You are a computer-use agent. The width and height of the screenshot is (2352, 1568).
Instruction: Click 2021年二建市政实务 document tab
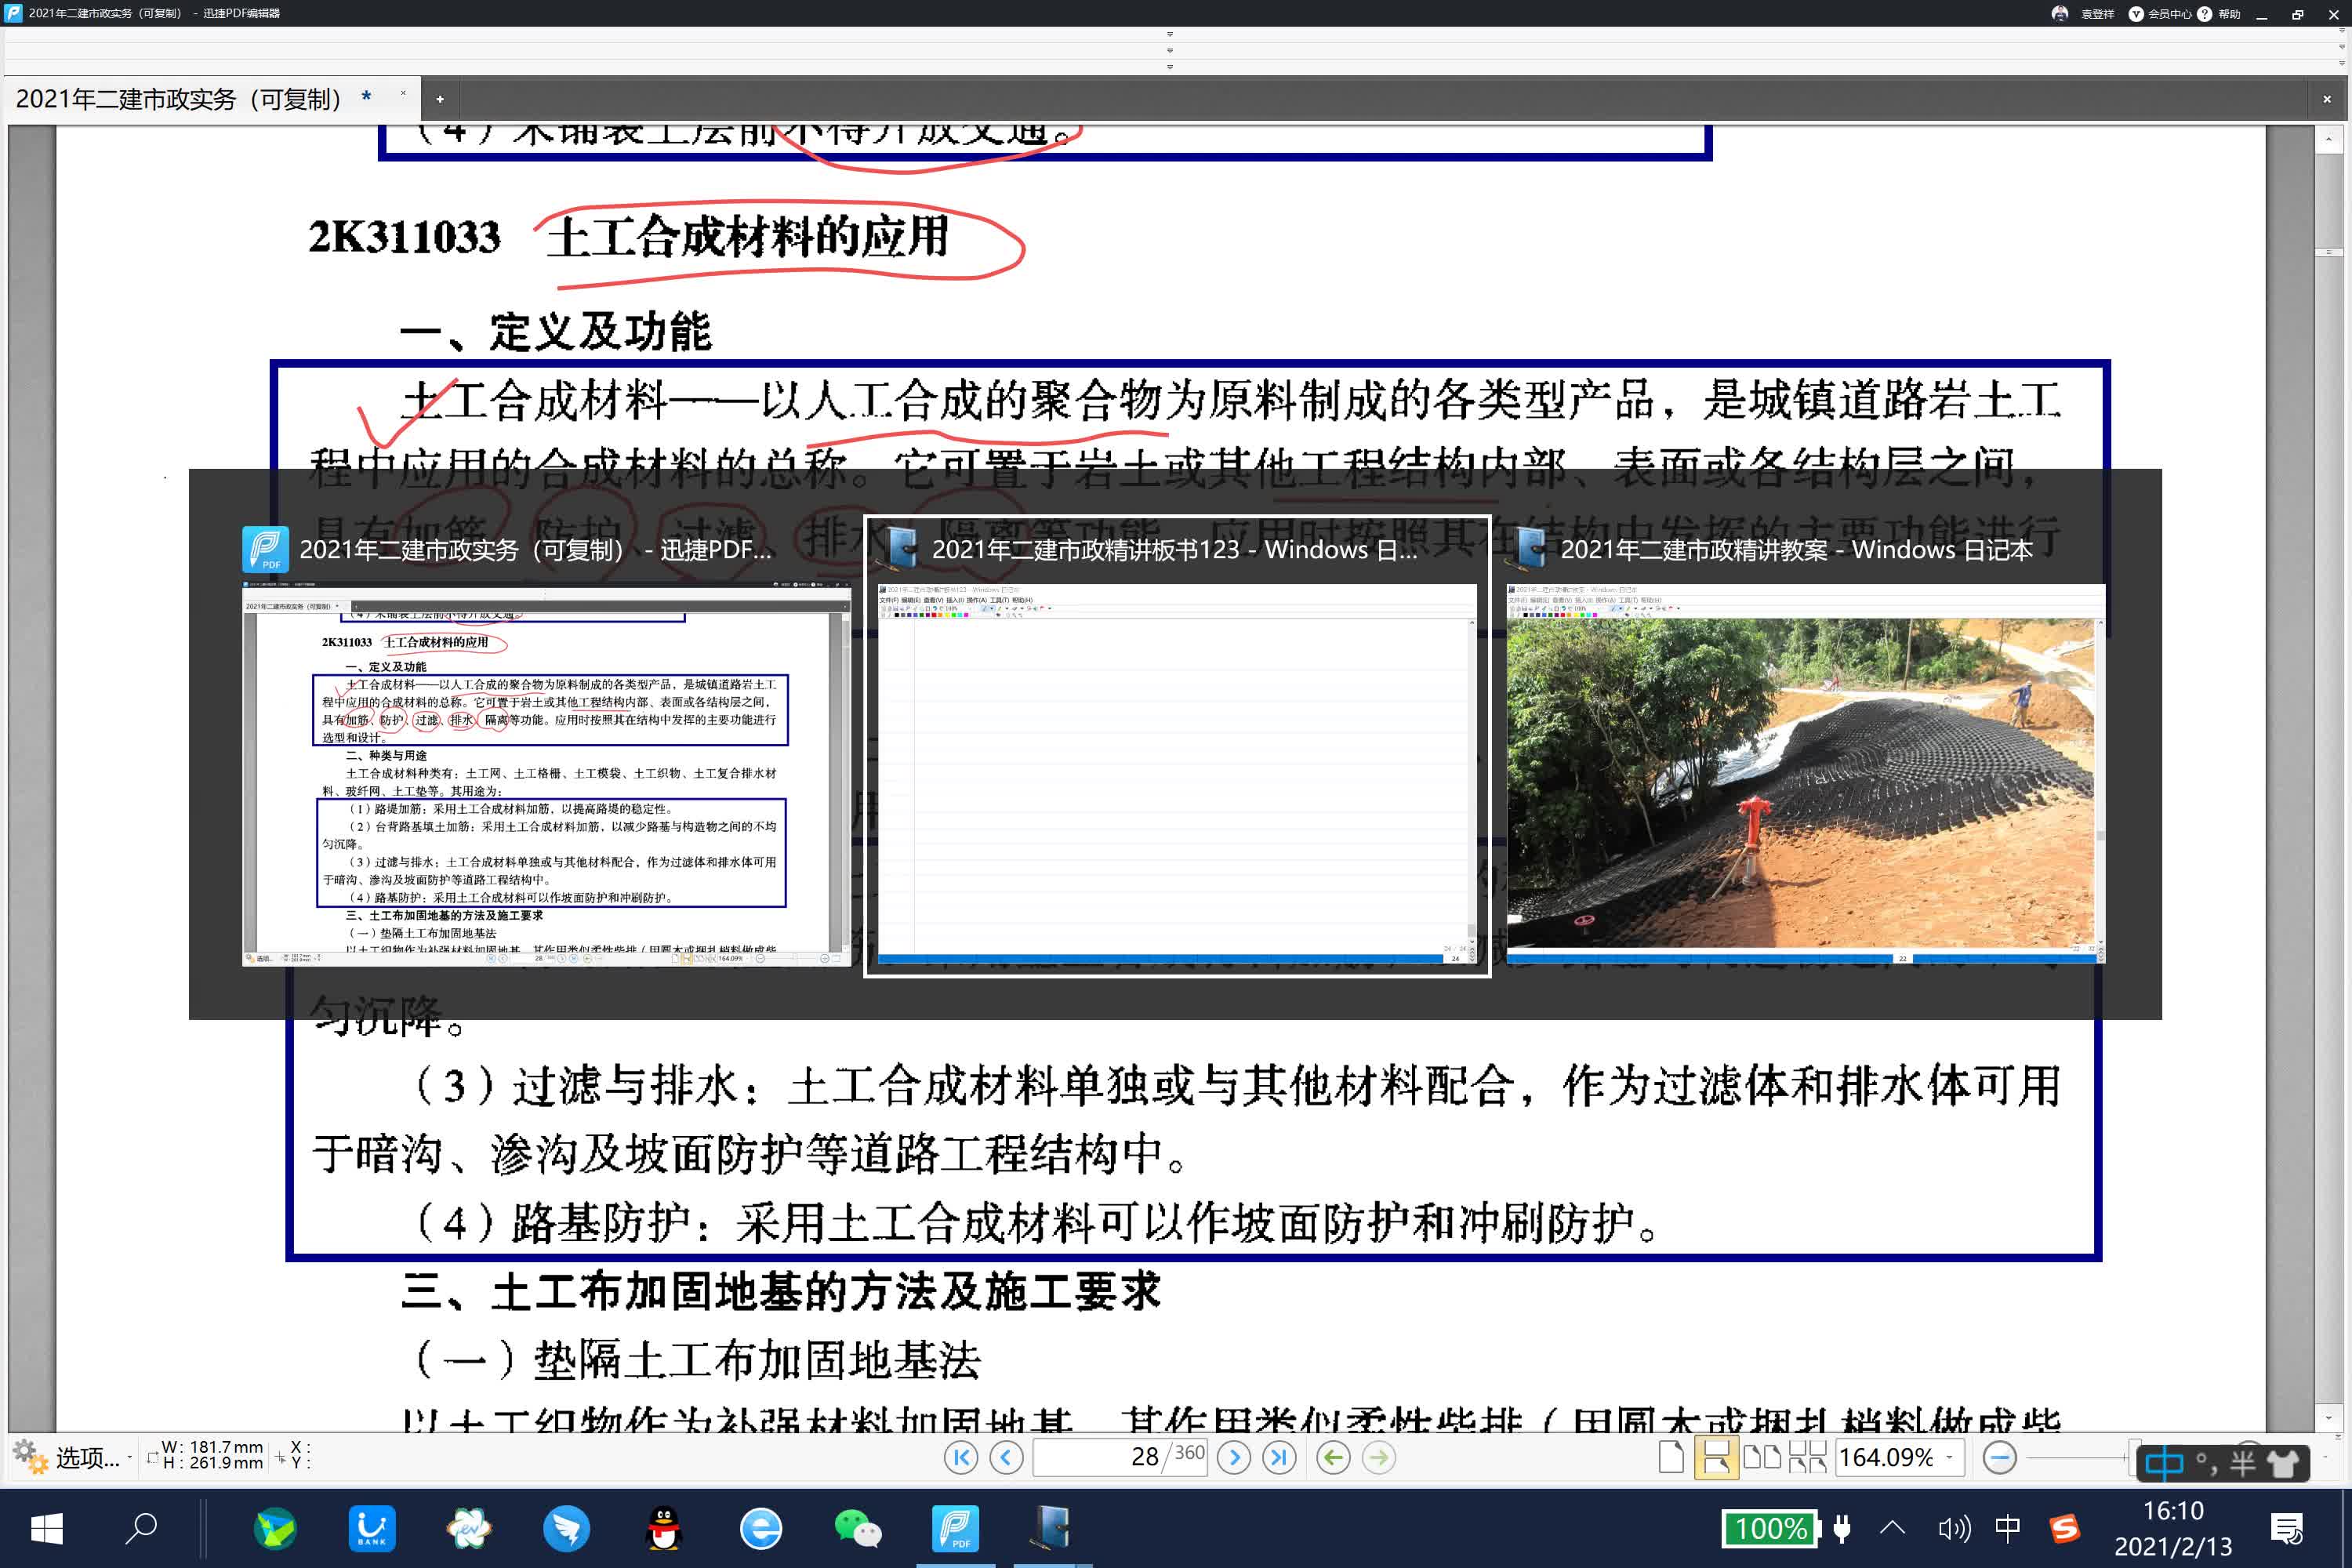tap(180, 99)
